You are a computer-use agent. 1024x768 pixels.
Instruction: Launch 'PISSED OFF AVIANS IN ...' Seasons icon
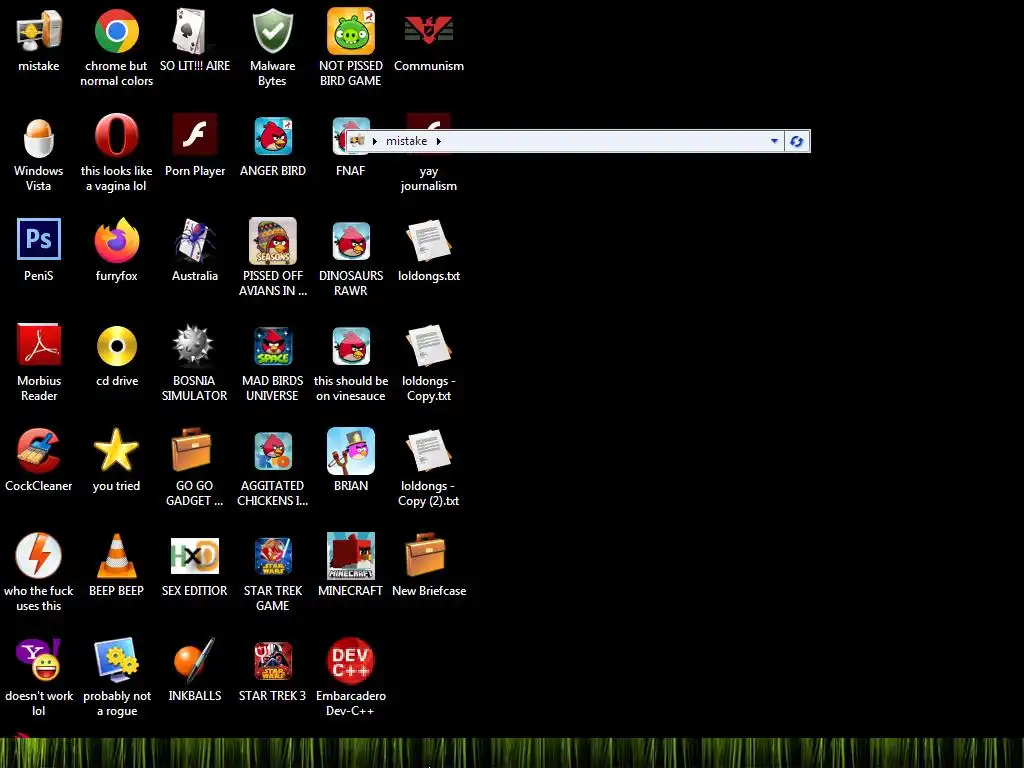273,241
